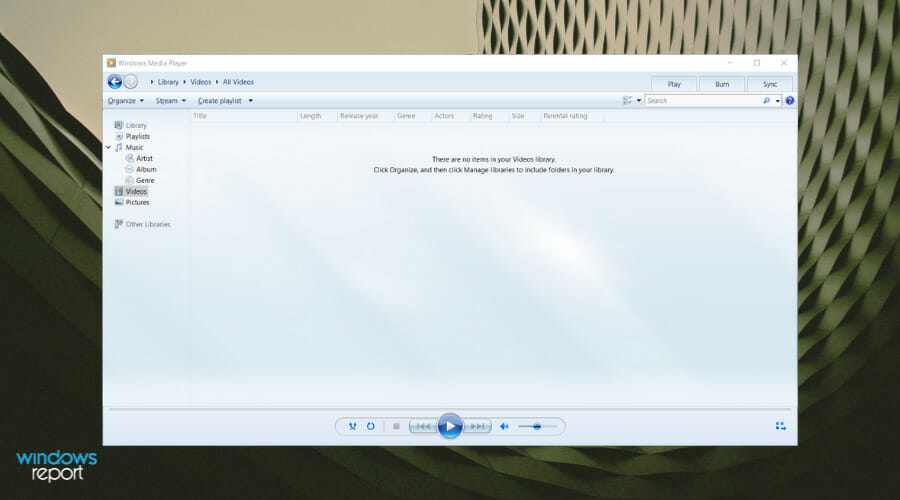Open the Create playlist button
This screenshot has height=500, width=900.
(x=220, y=100)
